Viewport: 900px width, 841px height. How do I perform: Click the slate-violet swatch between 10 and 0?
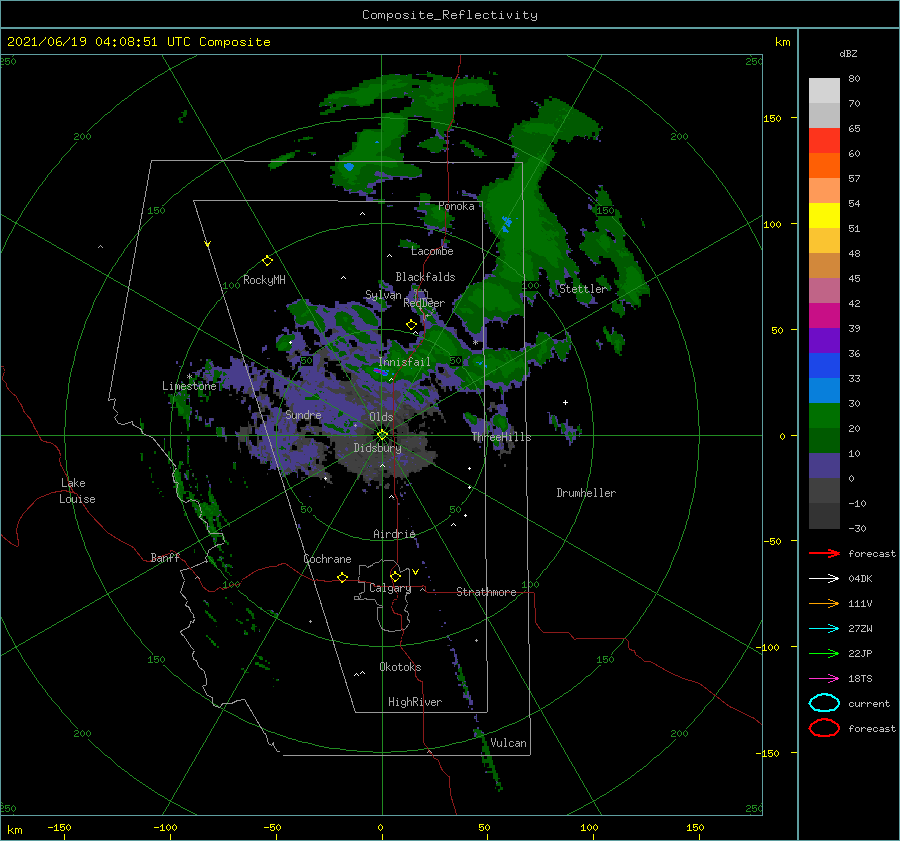tap(824, 466)
